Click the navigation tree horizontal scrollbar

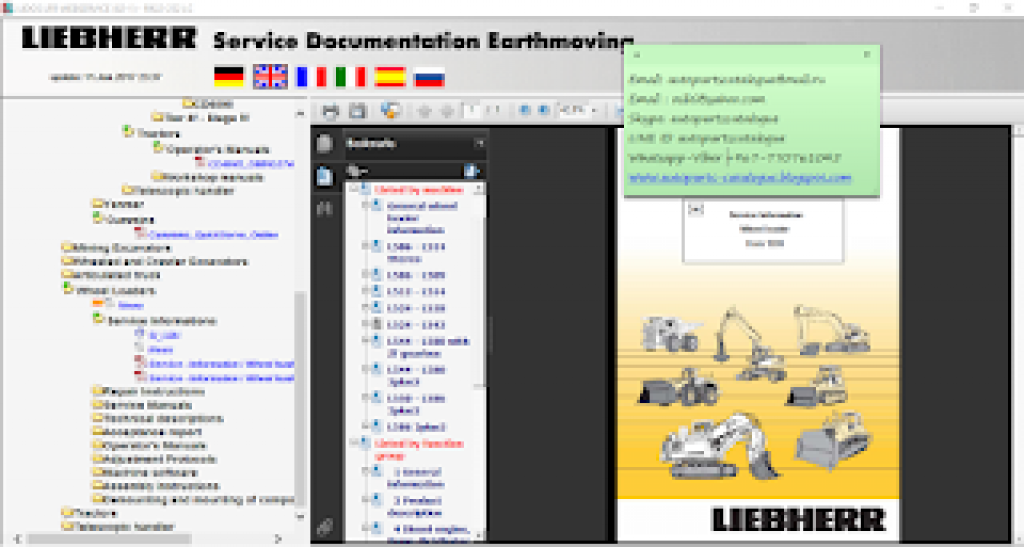point(108,539)
